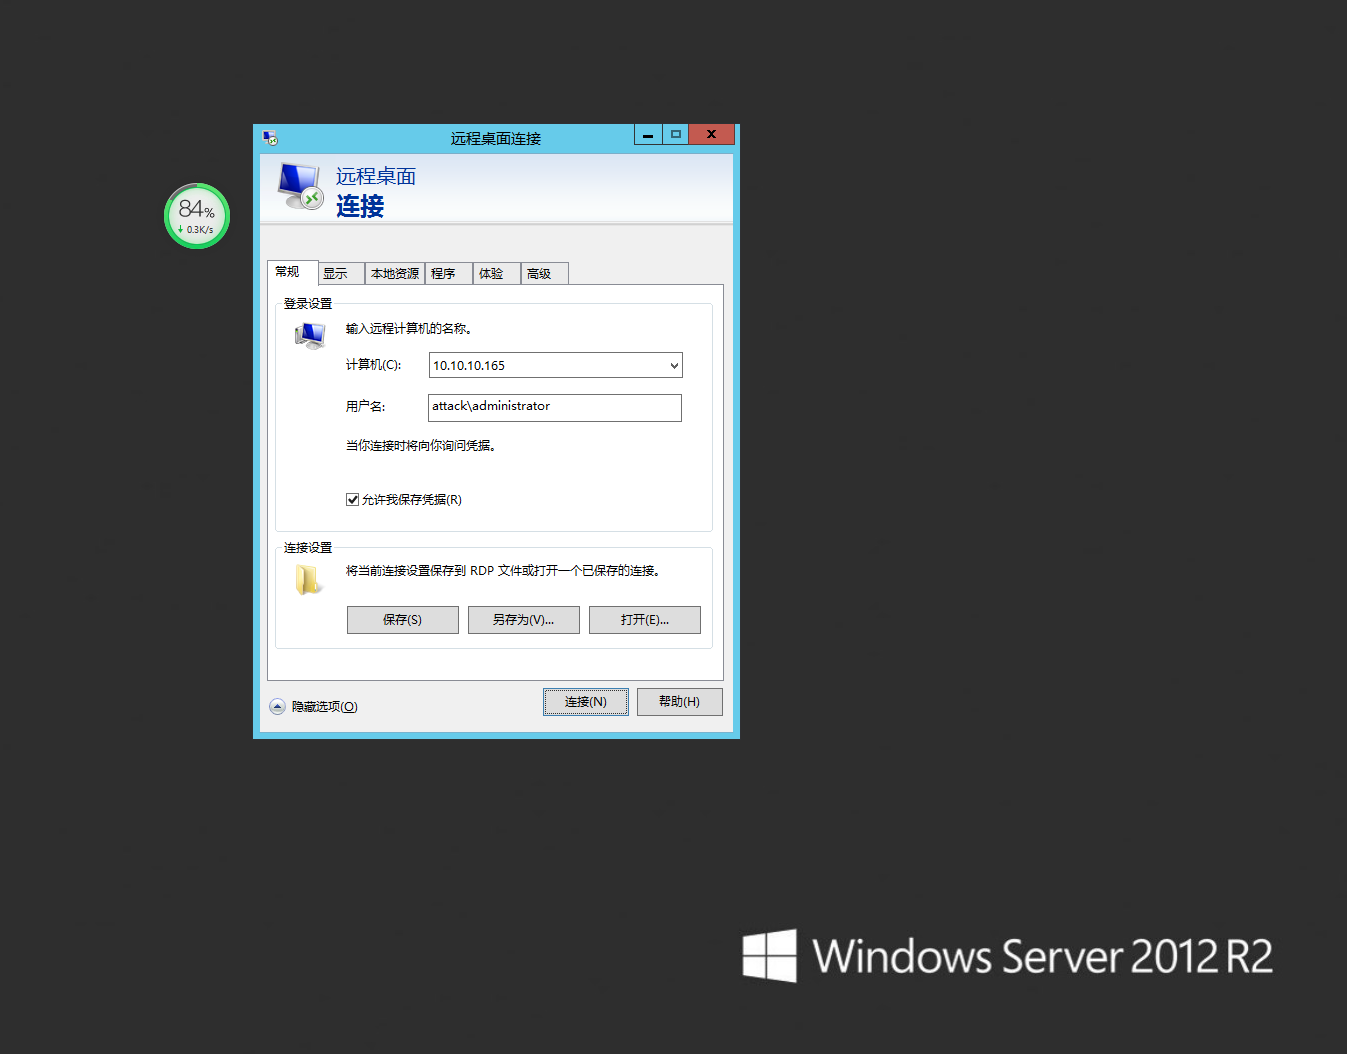Click the 连接(N) button
1347x1054 pixels.
click(x=586, y=702)
